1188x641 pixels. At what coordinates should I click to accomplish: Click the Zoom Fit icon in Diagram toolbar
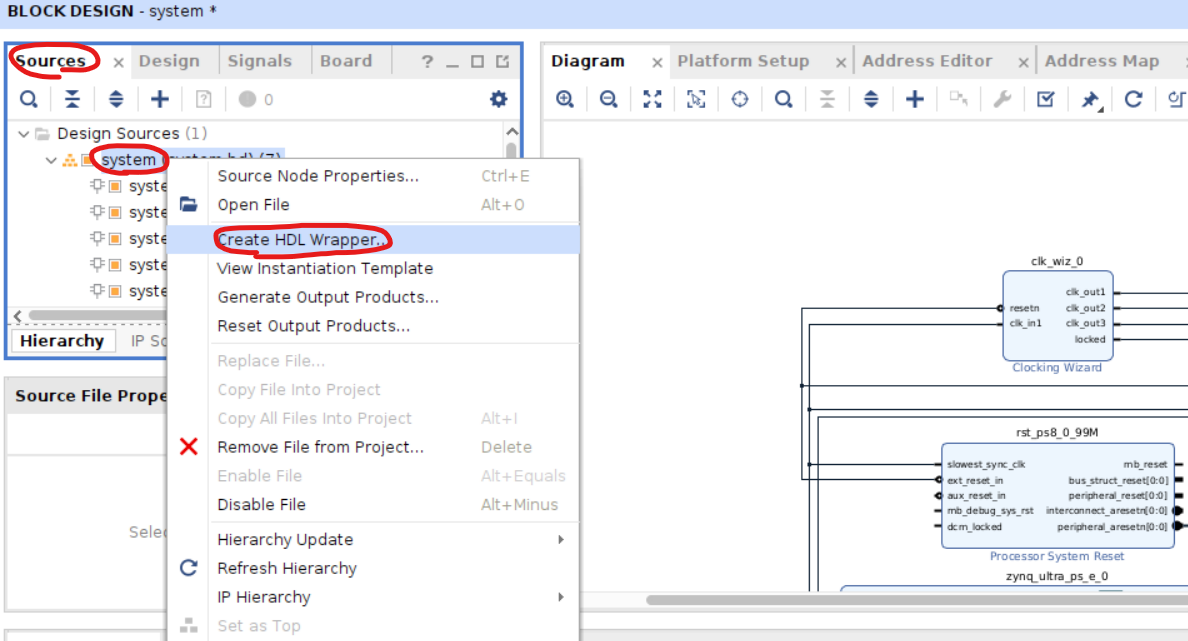[652, 99]
